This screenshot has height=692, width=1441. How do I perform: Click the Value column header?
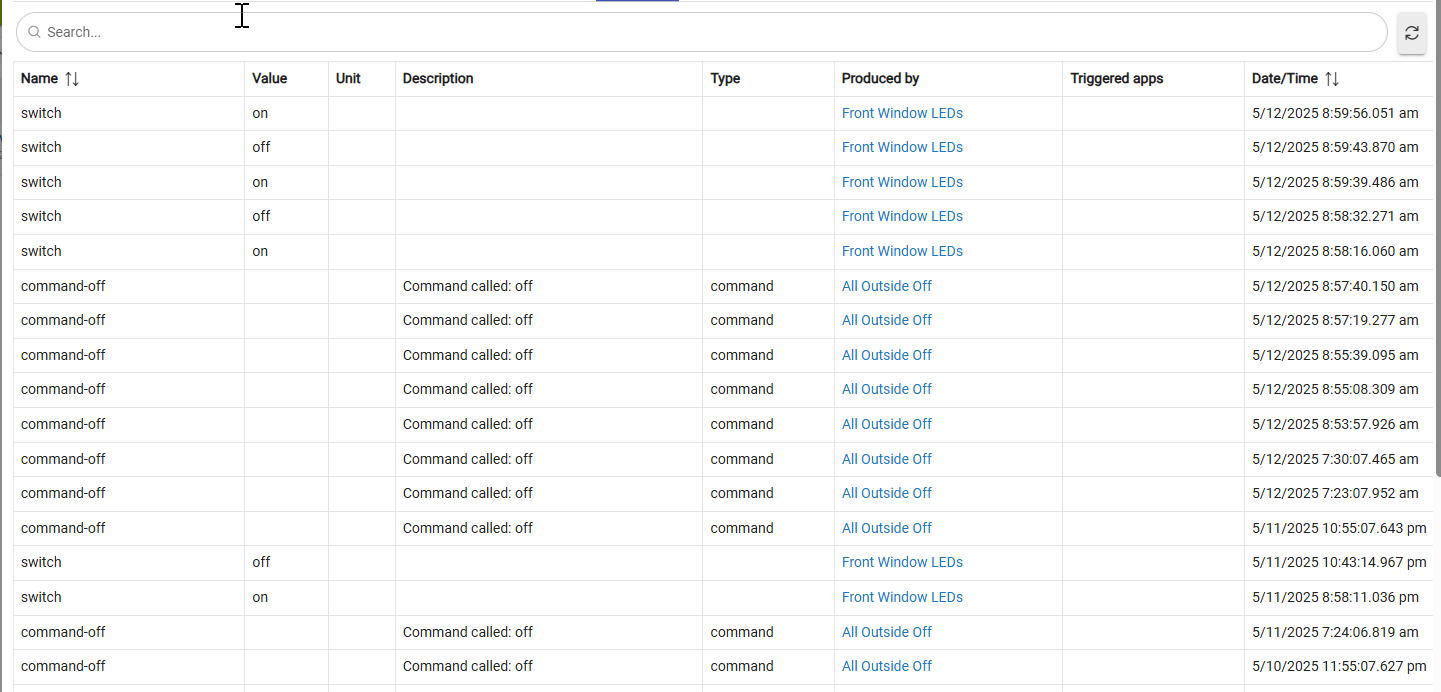point(269,78)
